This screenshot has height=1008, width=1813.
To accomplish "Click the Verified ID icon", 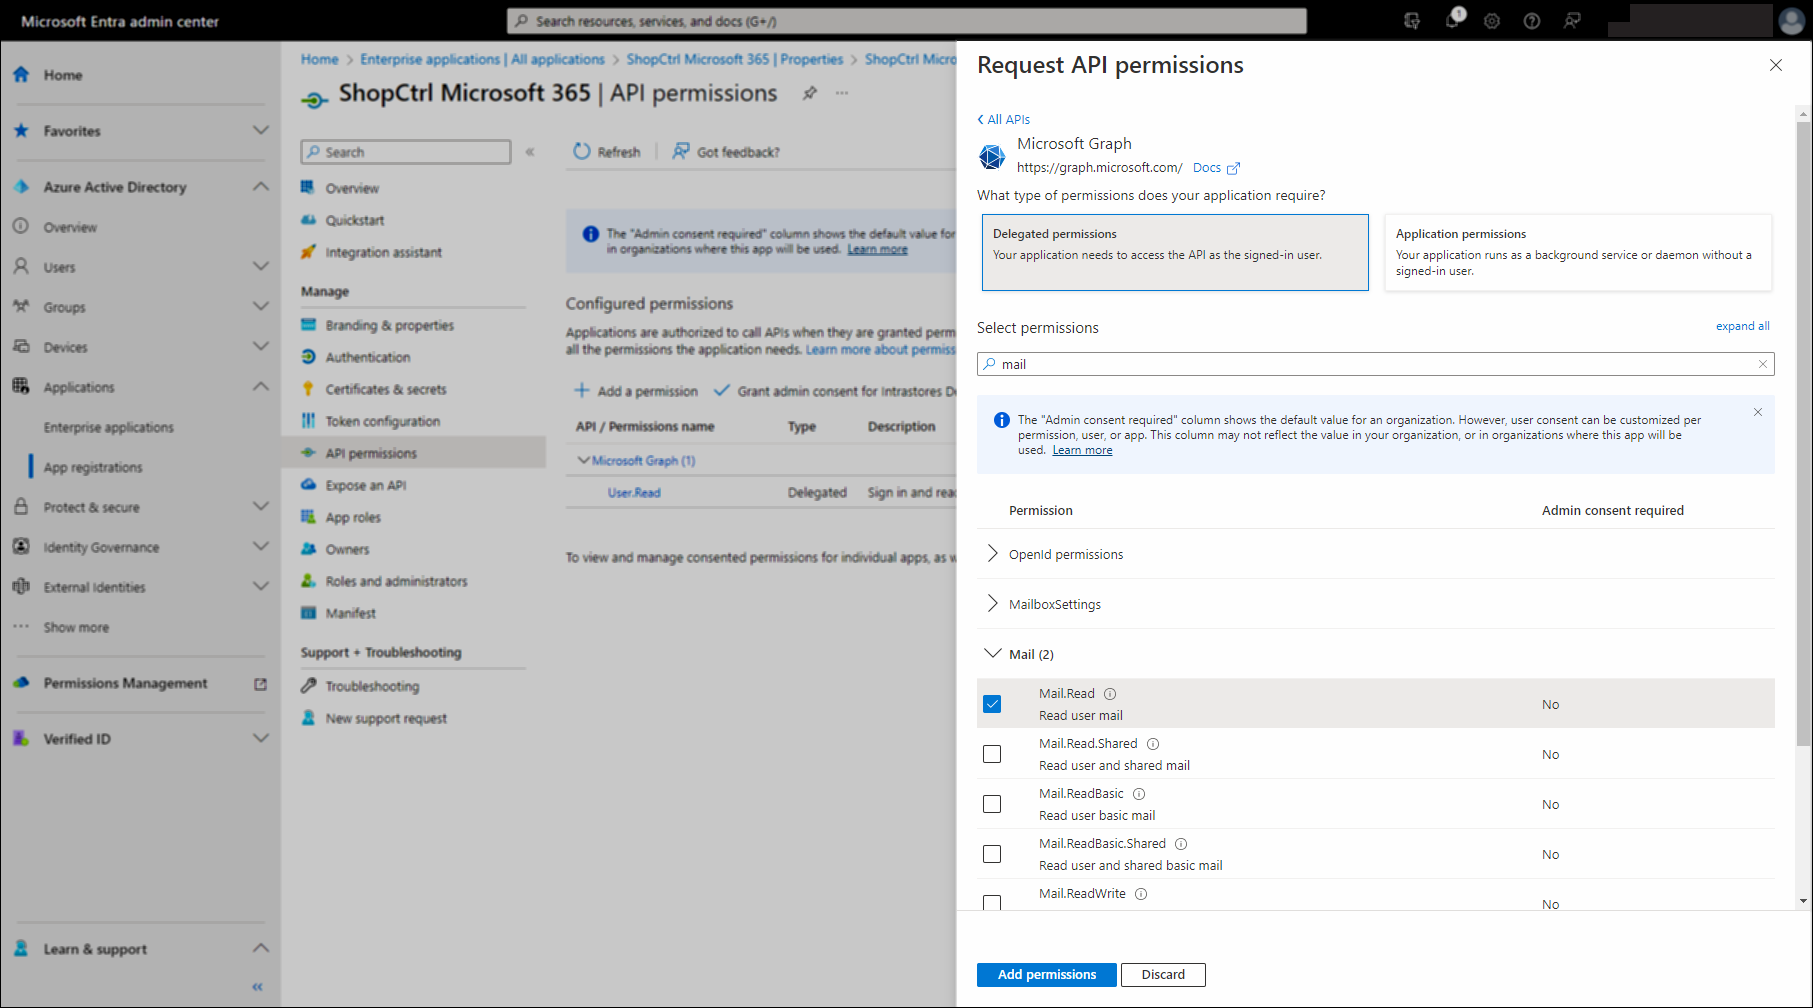I will point(21,739).
